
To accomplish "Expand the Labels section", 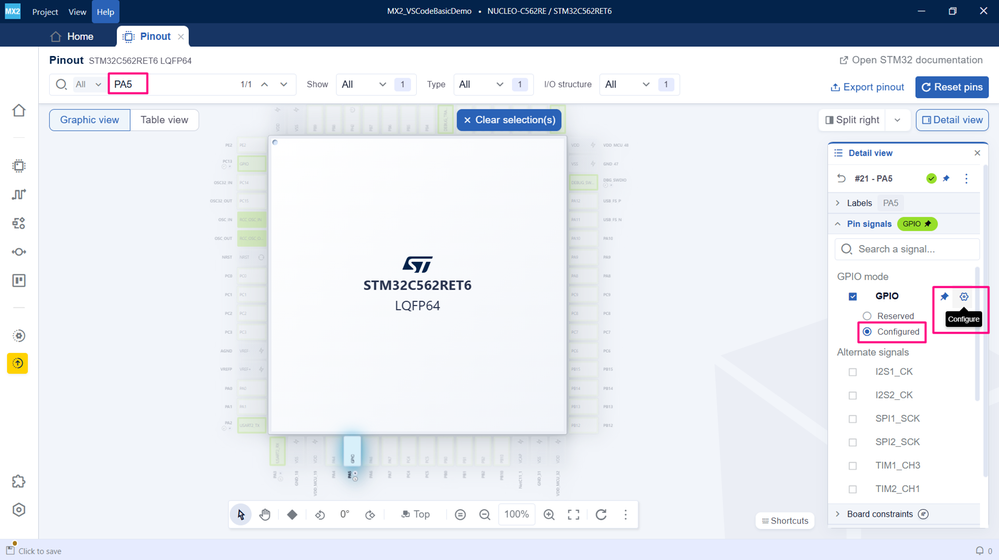I will click(838, 203).
